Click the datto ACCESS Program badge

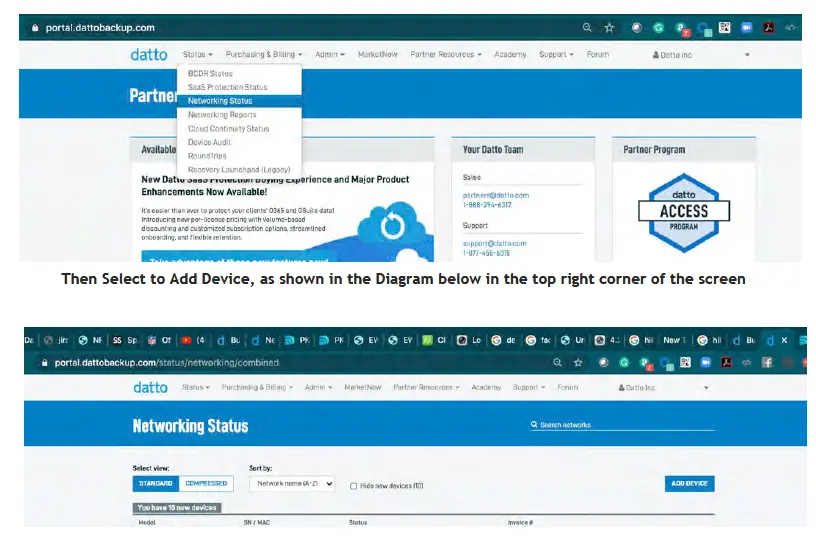[684, 212]
